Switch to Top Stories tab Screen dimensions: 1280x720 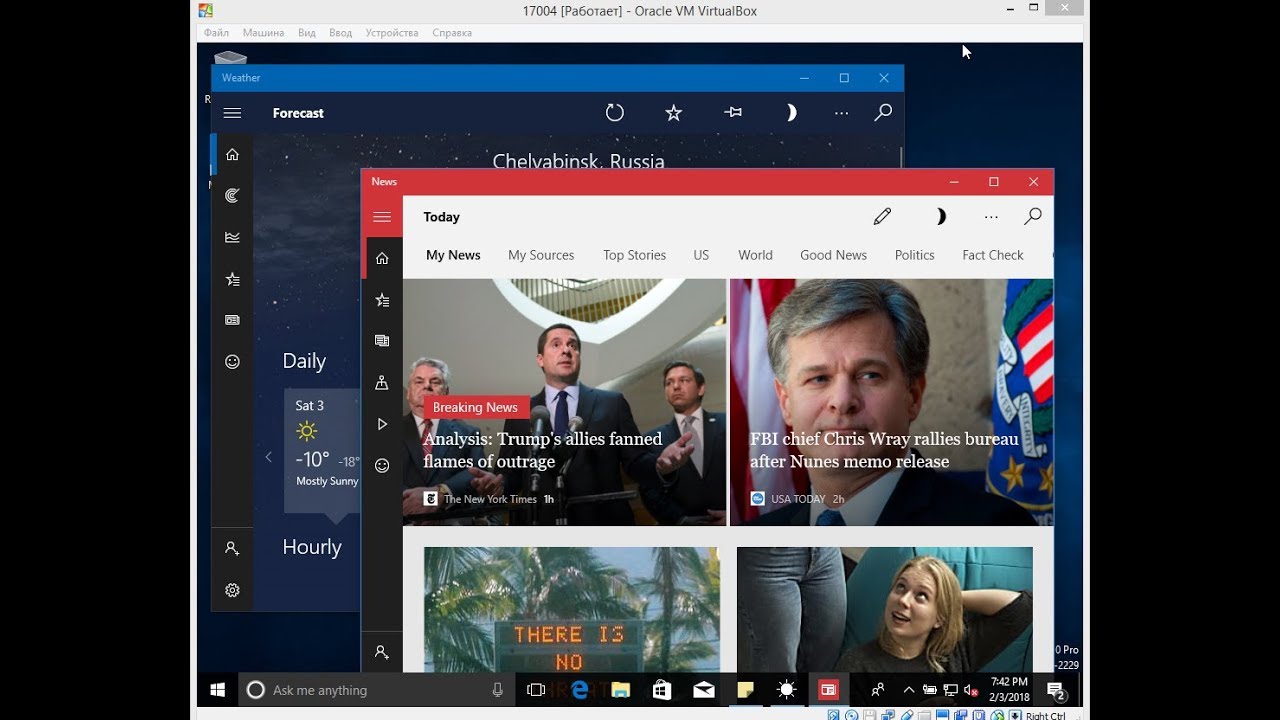click(634, 255)
